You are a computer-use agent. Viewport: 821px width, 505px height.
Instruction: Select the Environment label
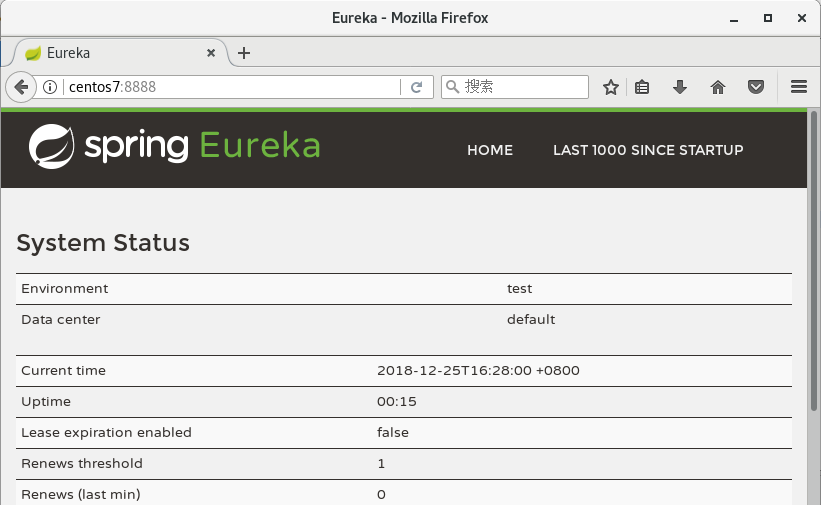[64, 289]
